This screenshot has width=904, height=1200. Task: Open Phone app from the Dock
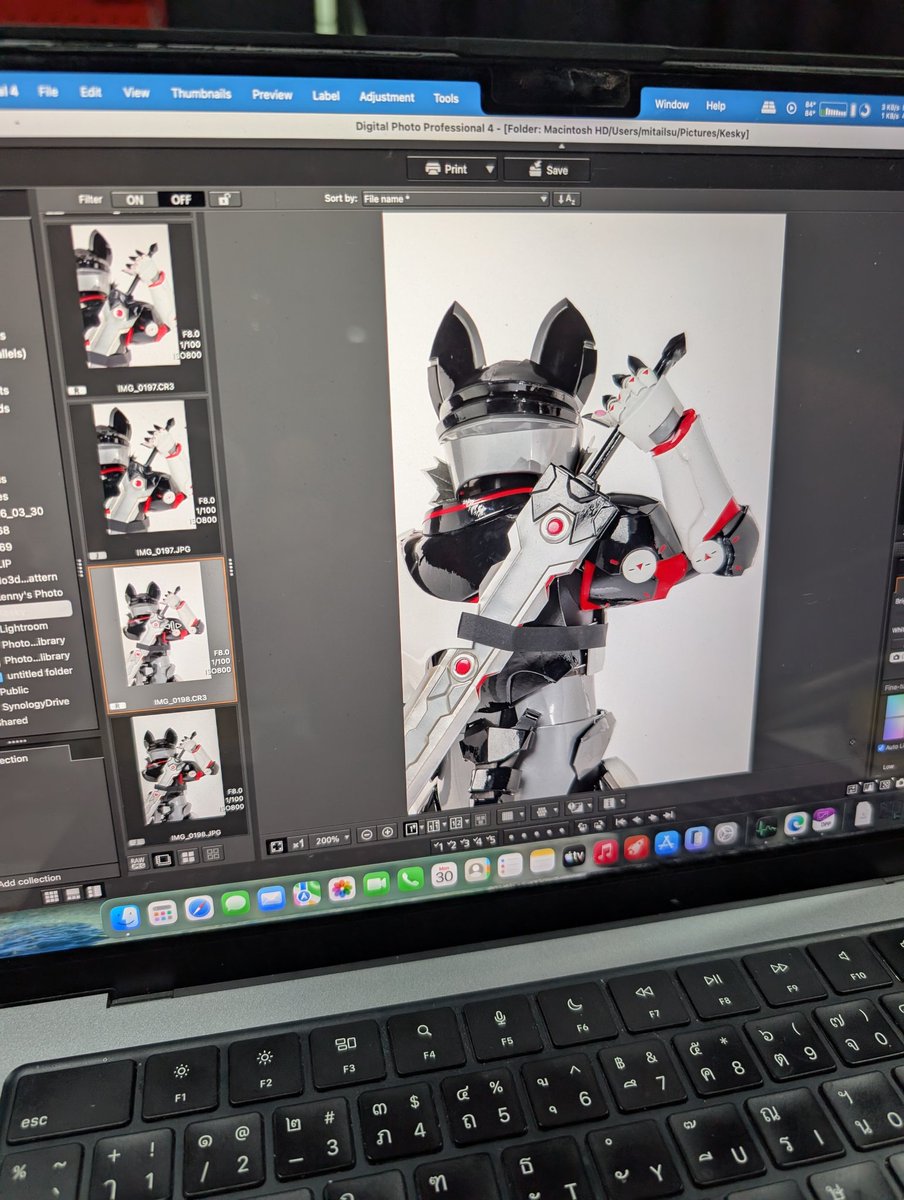click(410, 879)
